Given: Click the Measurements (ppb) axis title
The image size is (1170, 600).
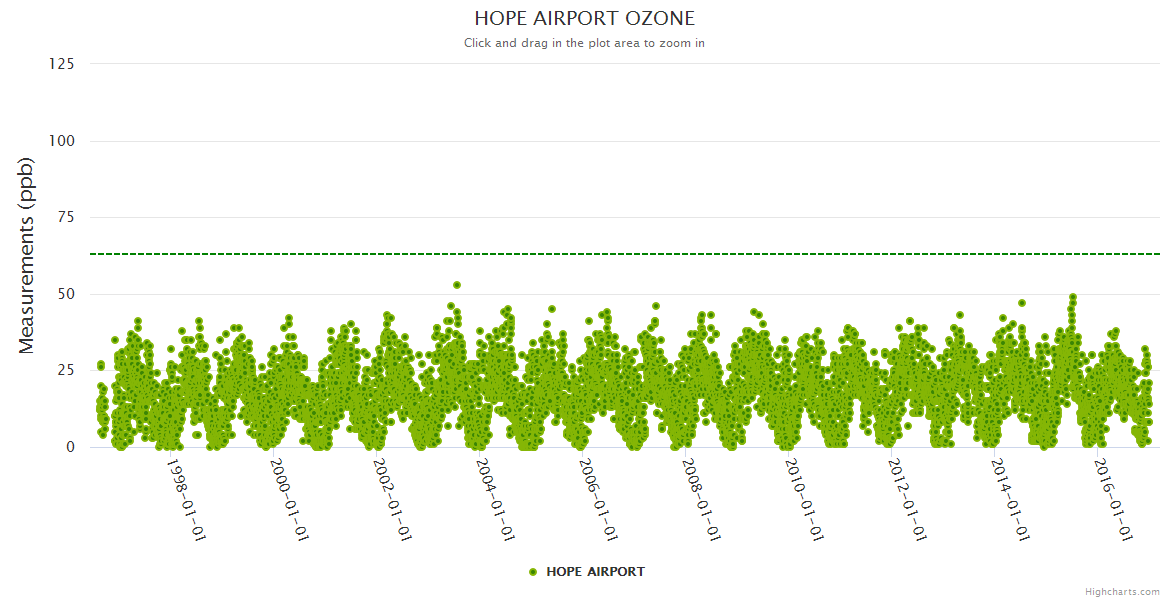Looking at the screenshot, I should pyautogui.click(x=27, y=255).
